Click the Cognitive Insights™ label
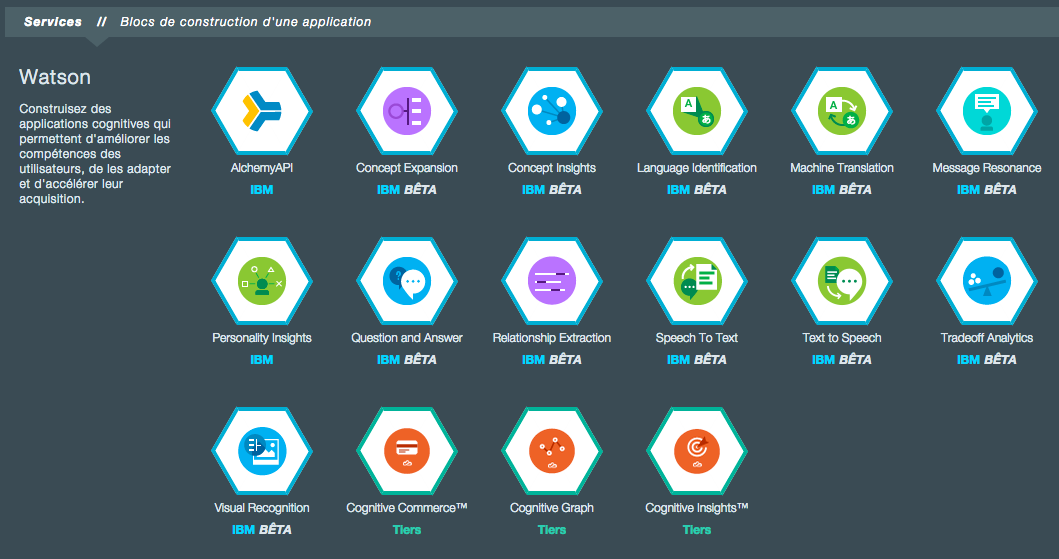This screenshot has height=559, width=1059. click(697, 508)
